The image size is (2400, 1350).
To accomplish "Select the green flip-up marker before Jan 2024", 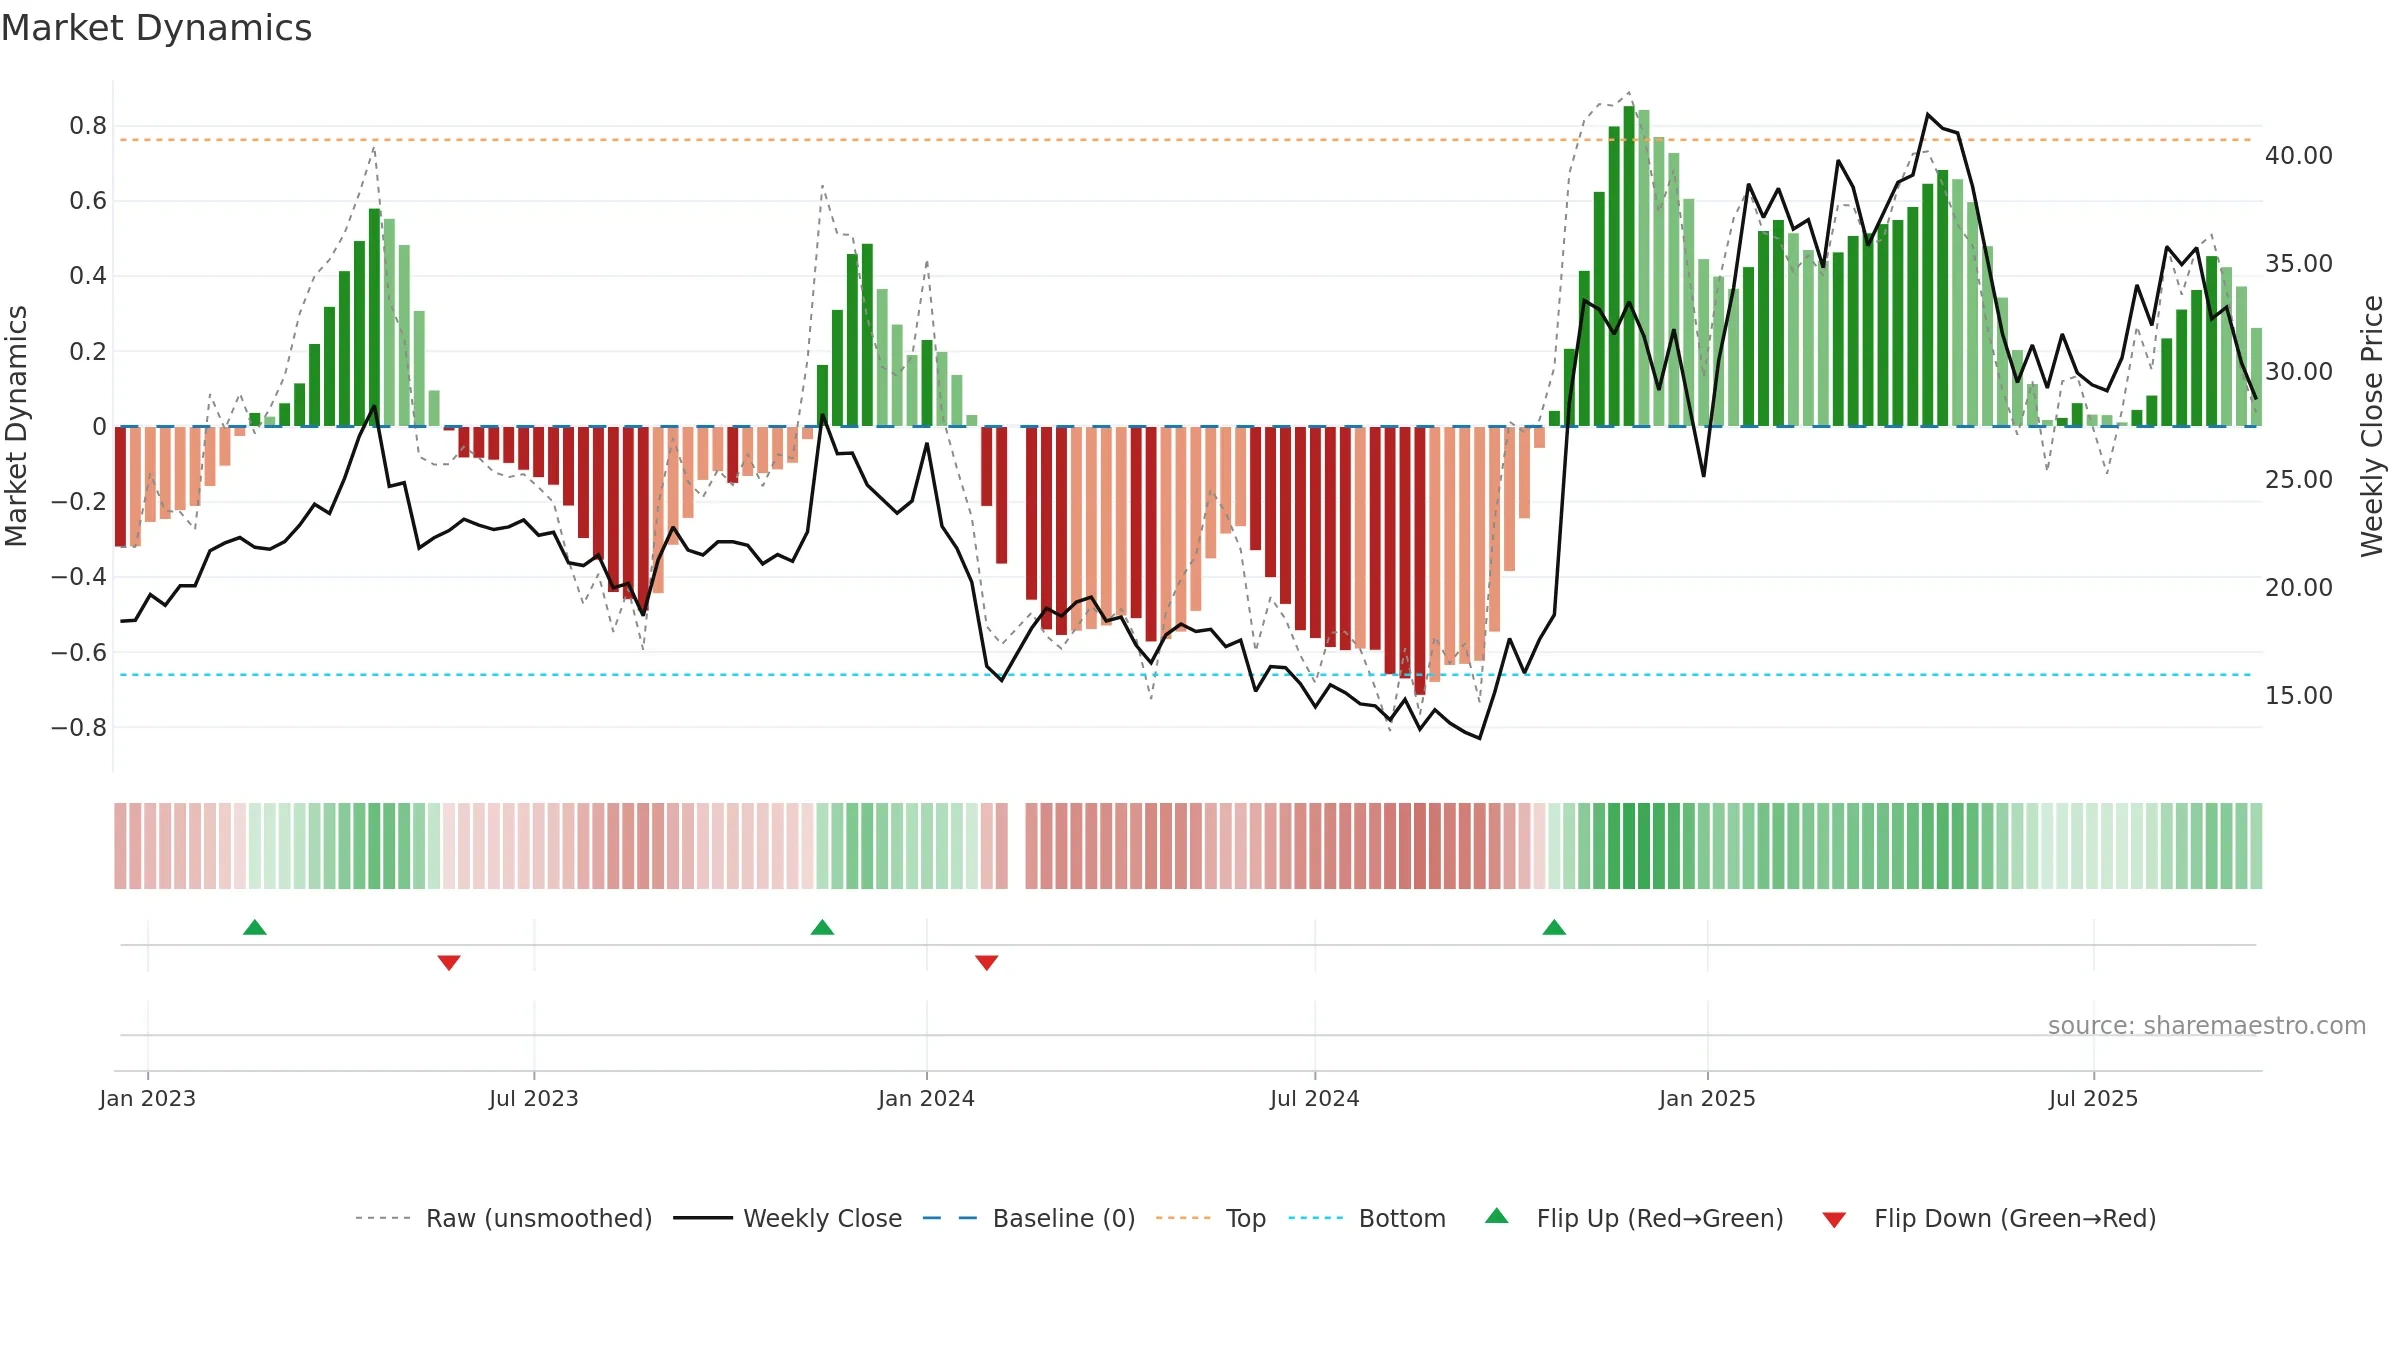I will pos(822,927).
